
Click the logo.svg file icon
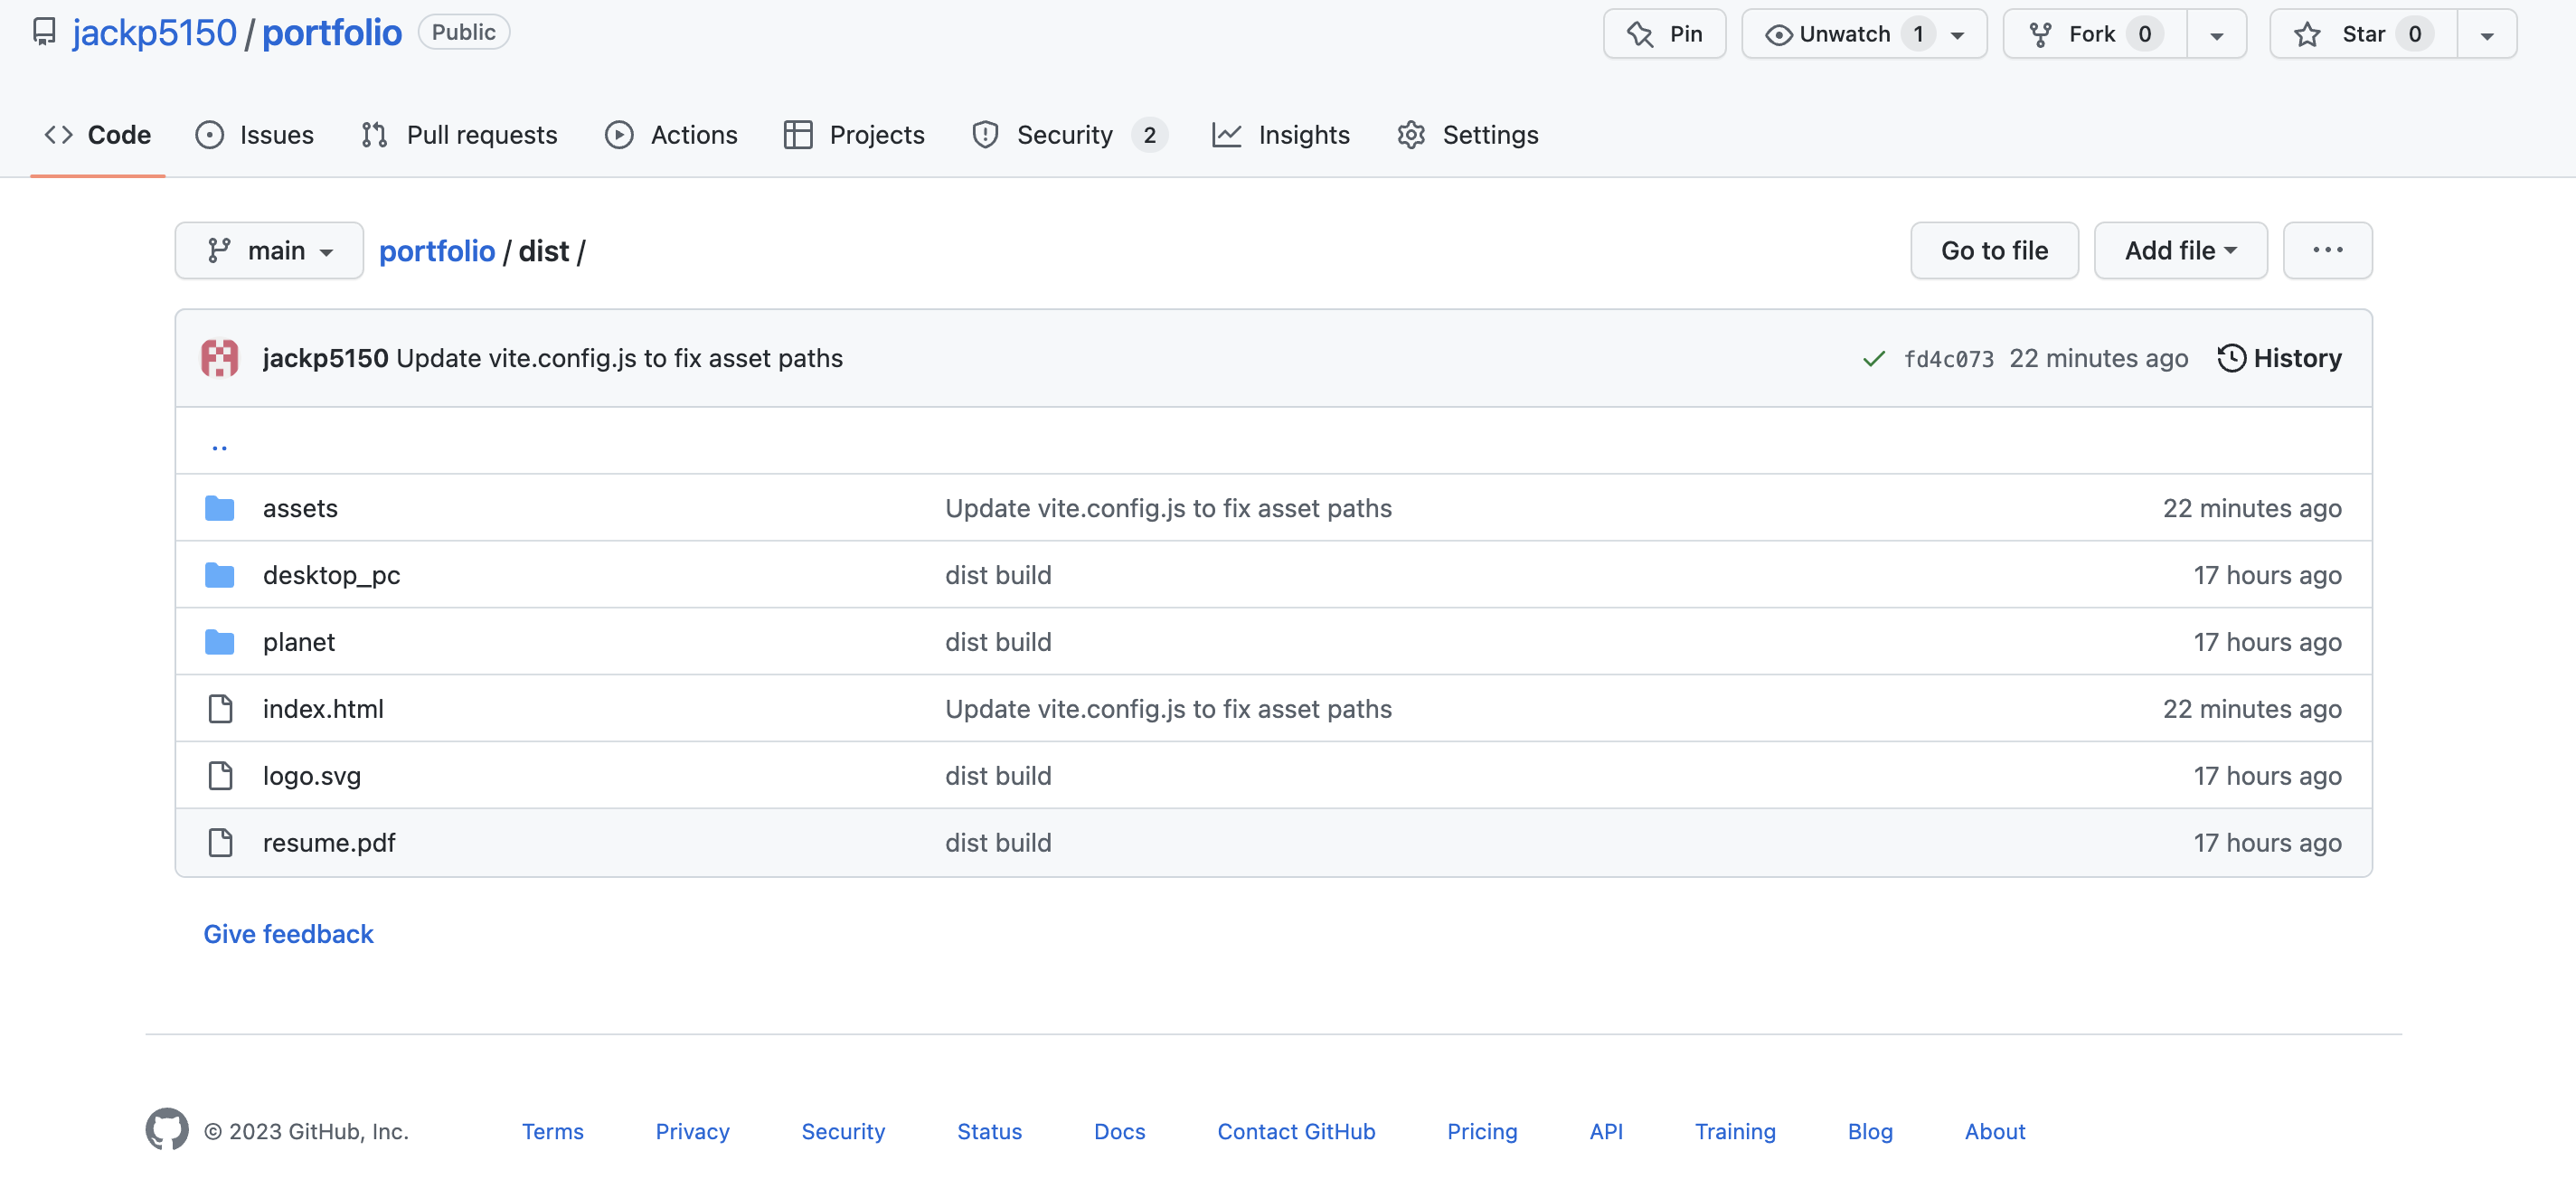point(220,776)
